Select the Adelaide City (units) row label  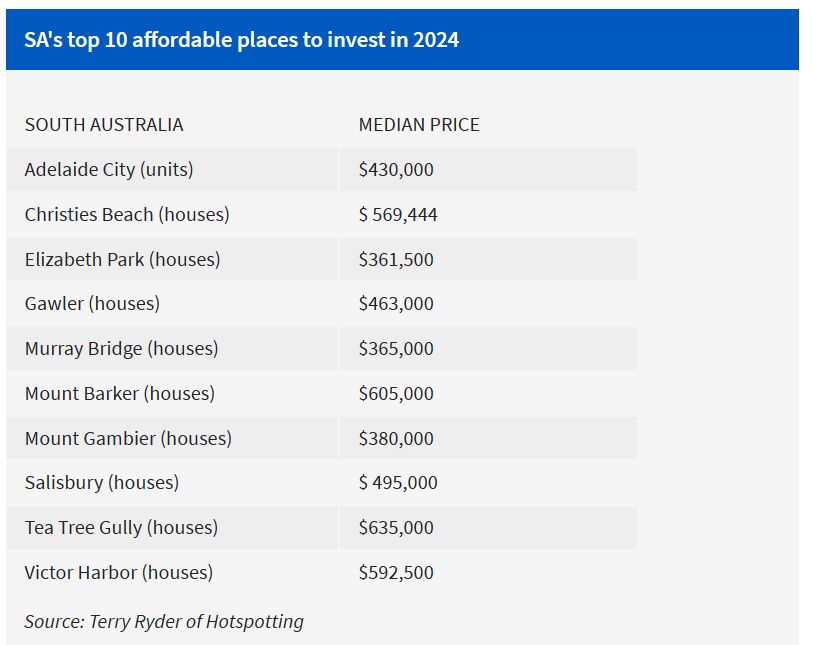coord(109,170)
